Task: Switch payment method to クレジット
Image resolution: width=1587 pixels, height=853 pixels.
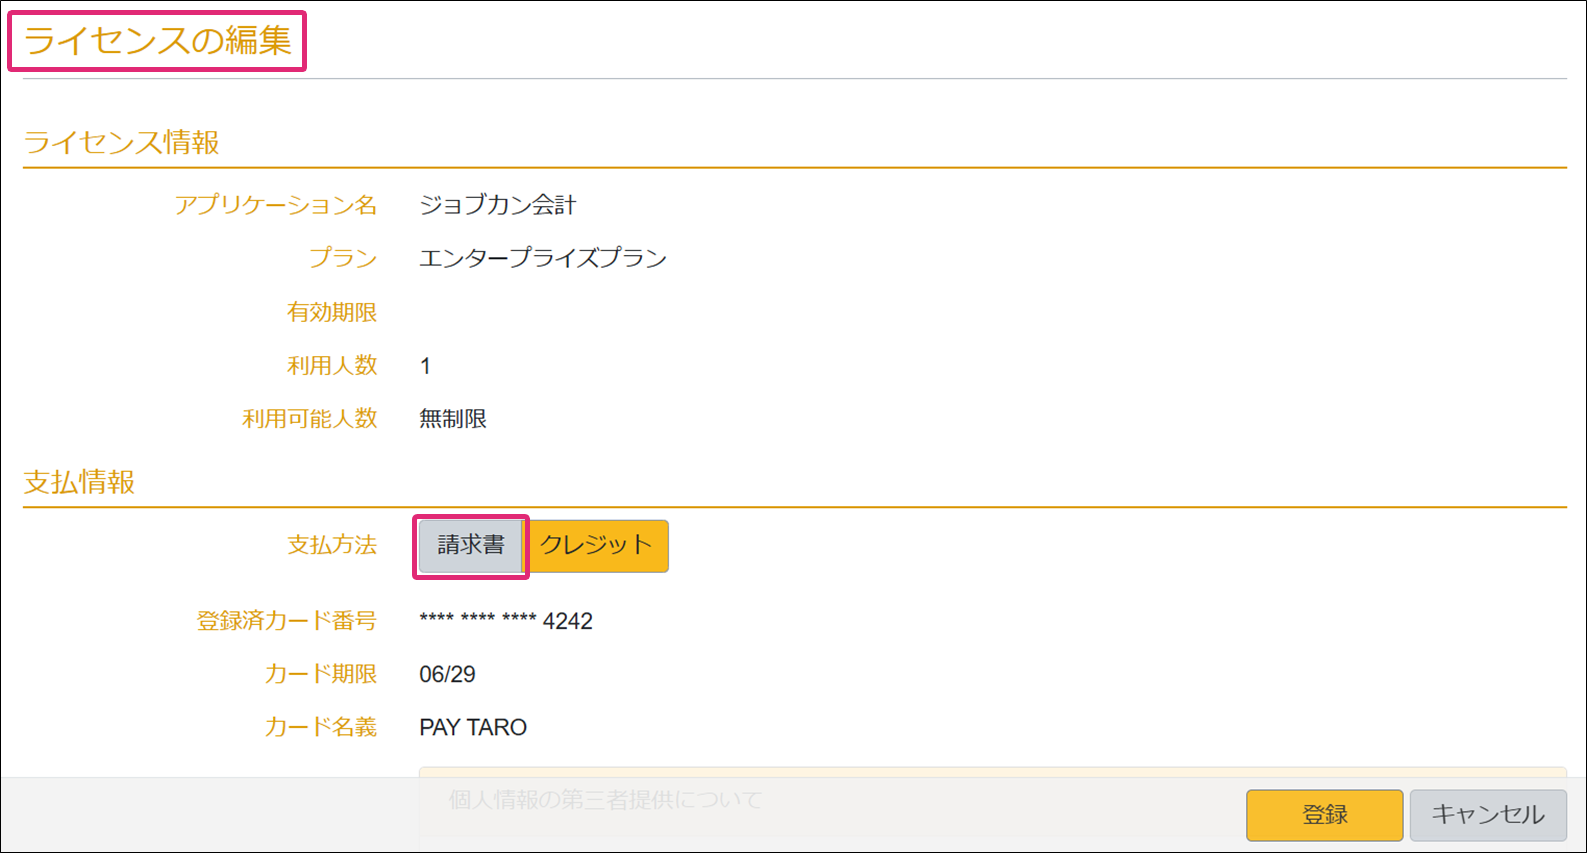Action: tap(597, 545)
